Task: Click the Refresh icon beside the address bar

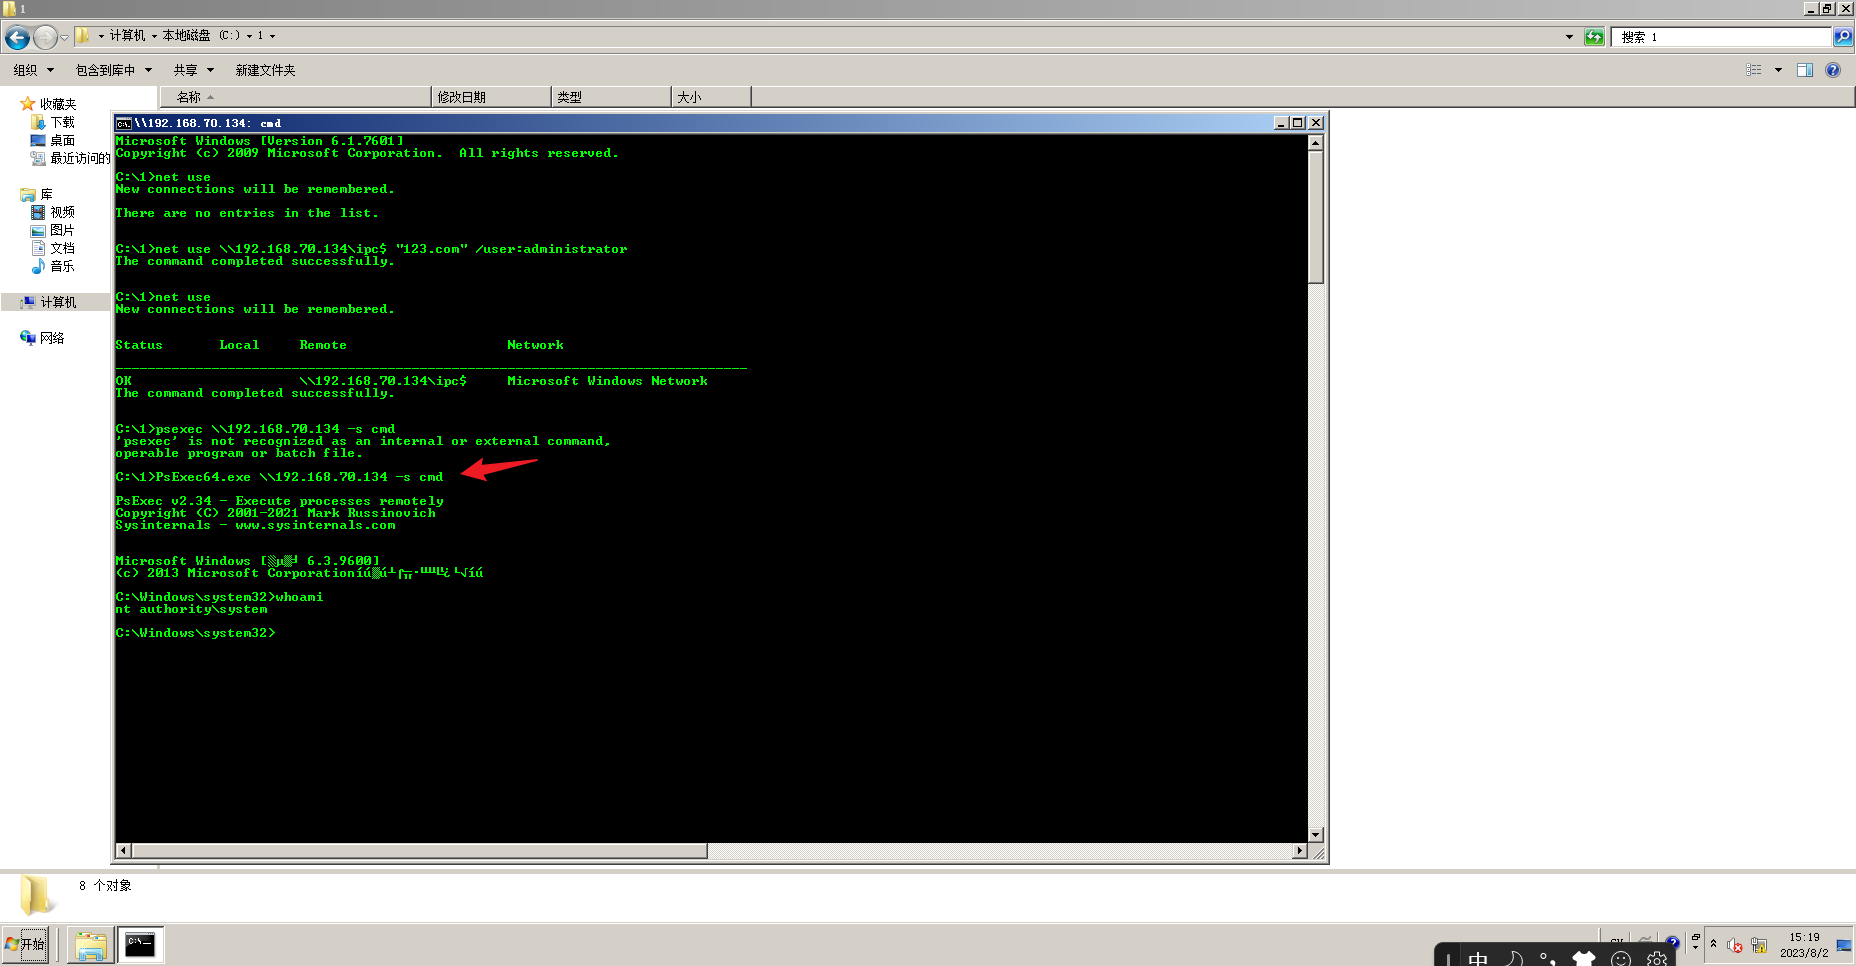Action: [1594, 37]
